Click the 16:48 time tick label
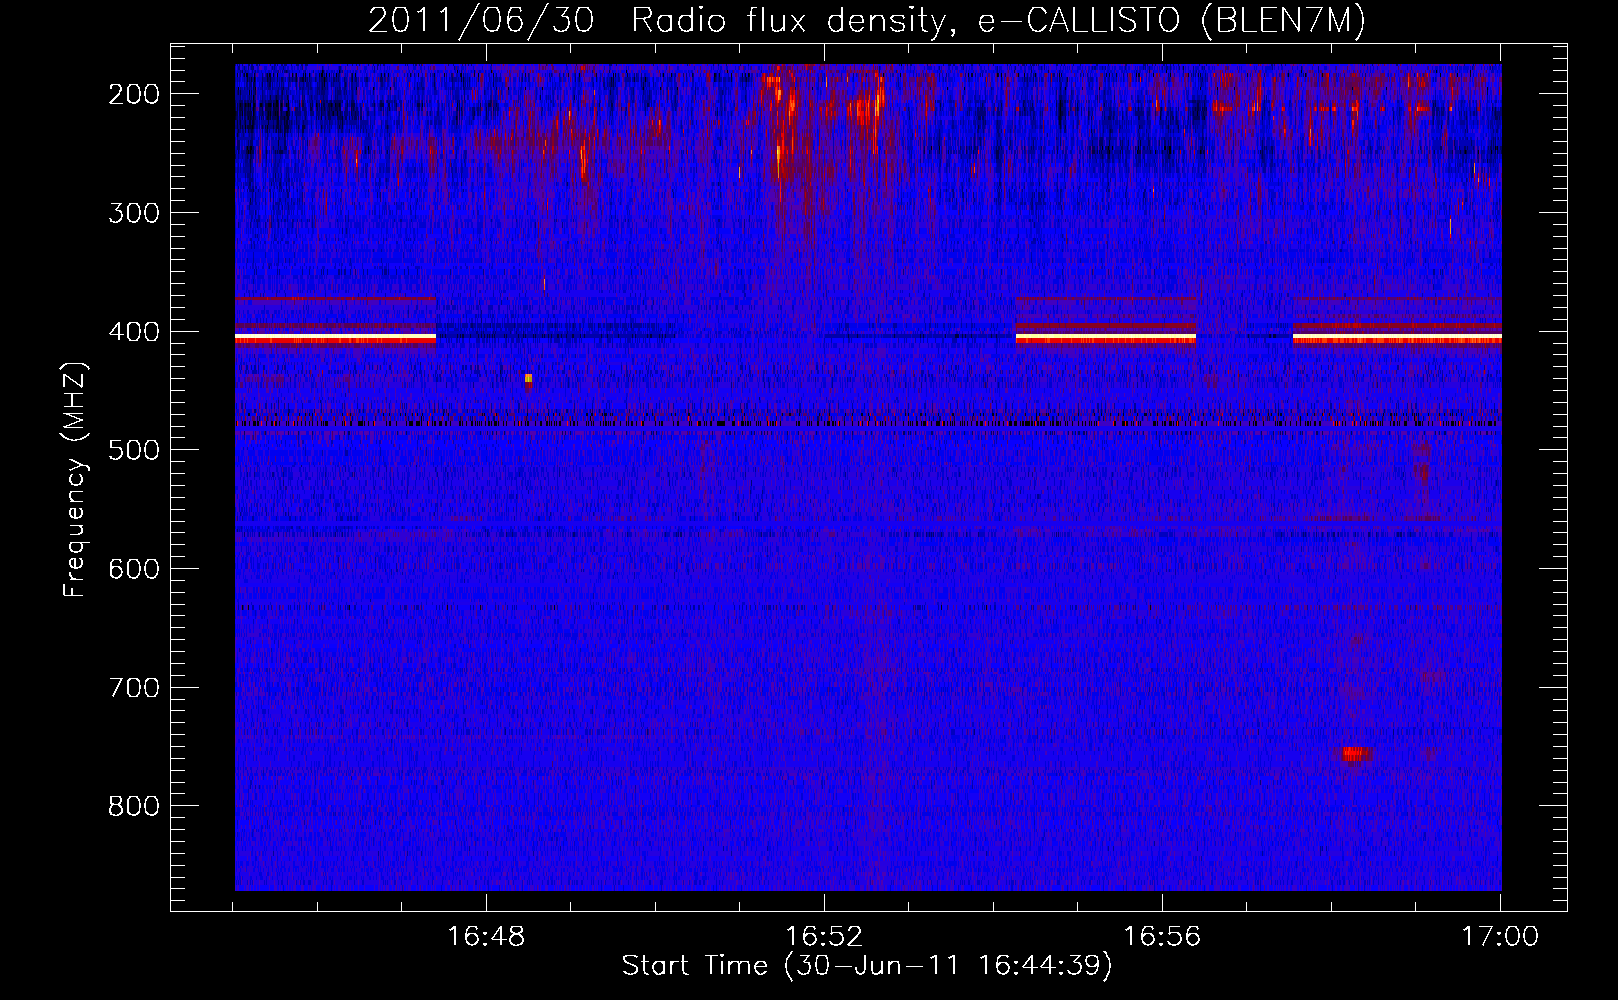The height and width of the screenshot is (1000, 1618). click(486, 937)
